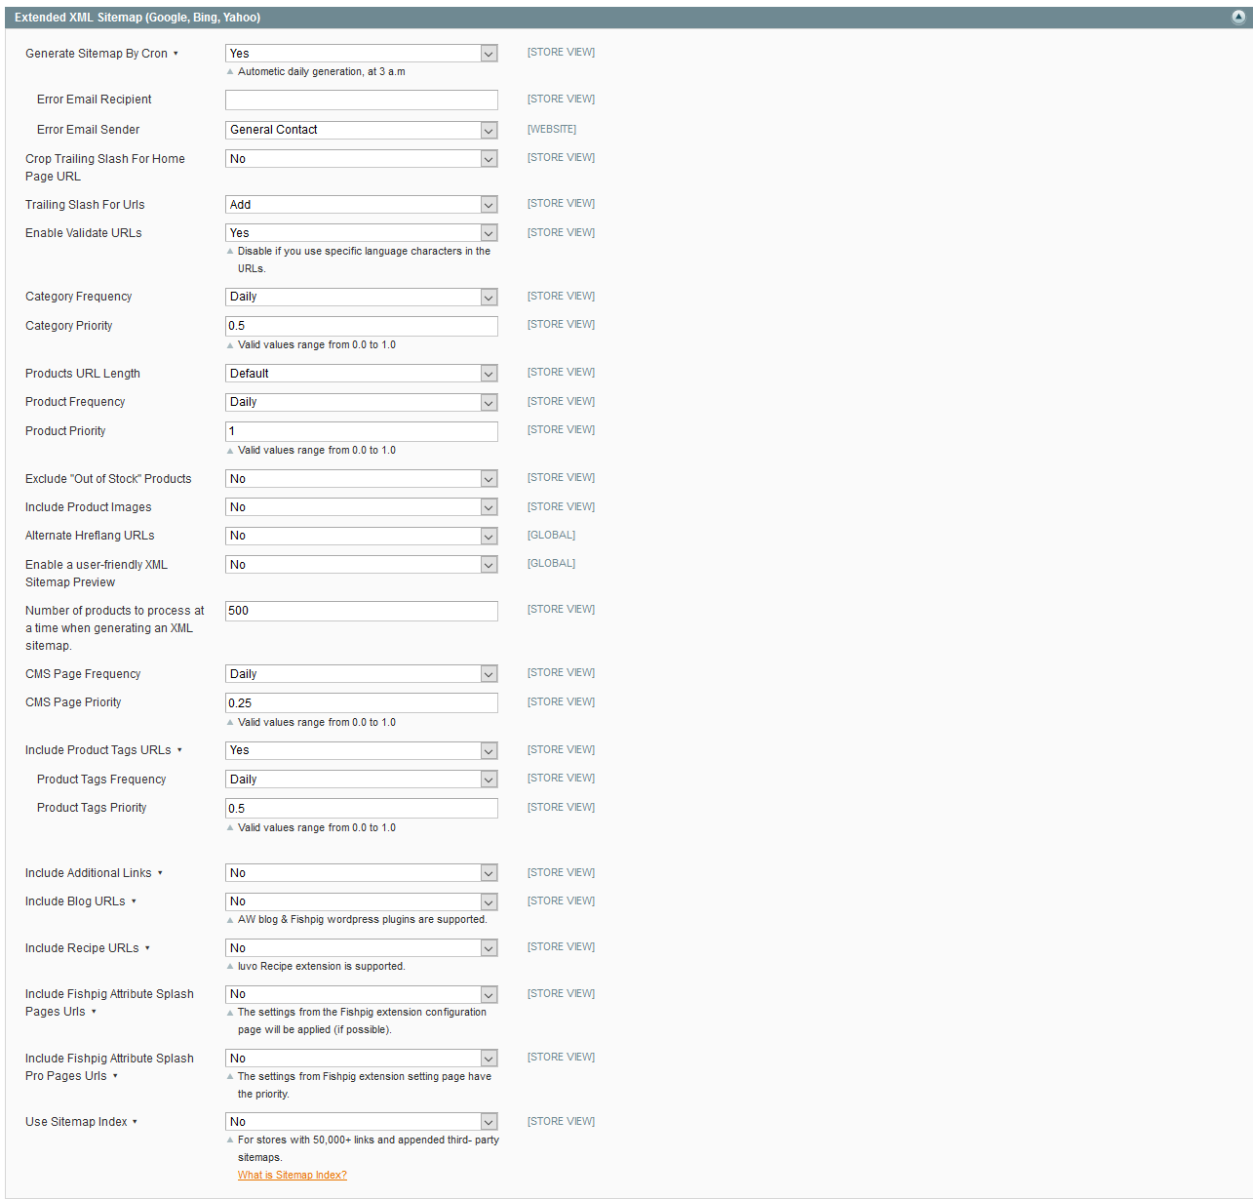Click the number of products to process field
This screenshot has height=1200, width=1253.
pyautogui.click(x=361, y=611)
